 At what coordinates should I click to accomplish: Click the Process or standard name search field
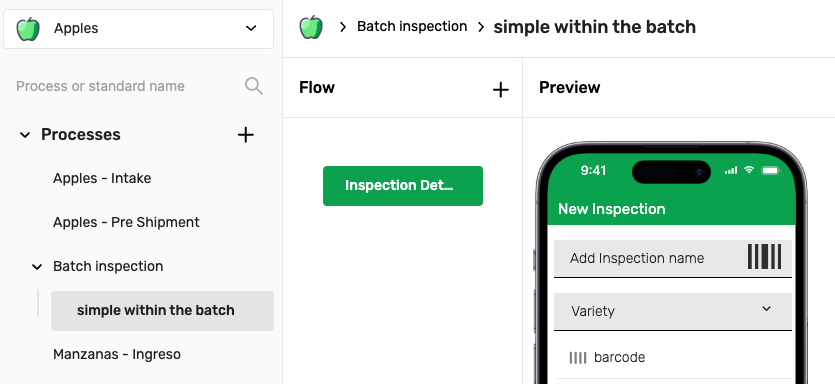(x=128, y=86)
